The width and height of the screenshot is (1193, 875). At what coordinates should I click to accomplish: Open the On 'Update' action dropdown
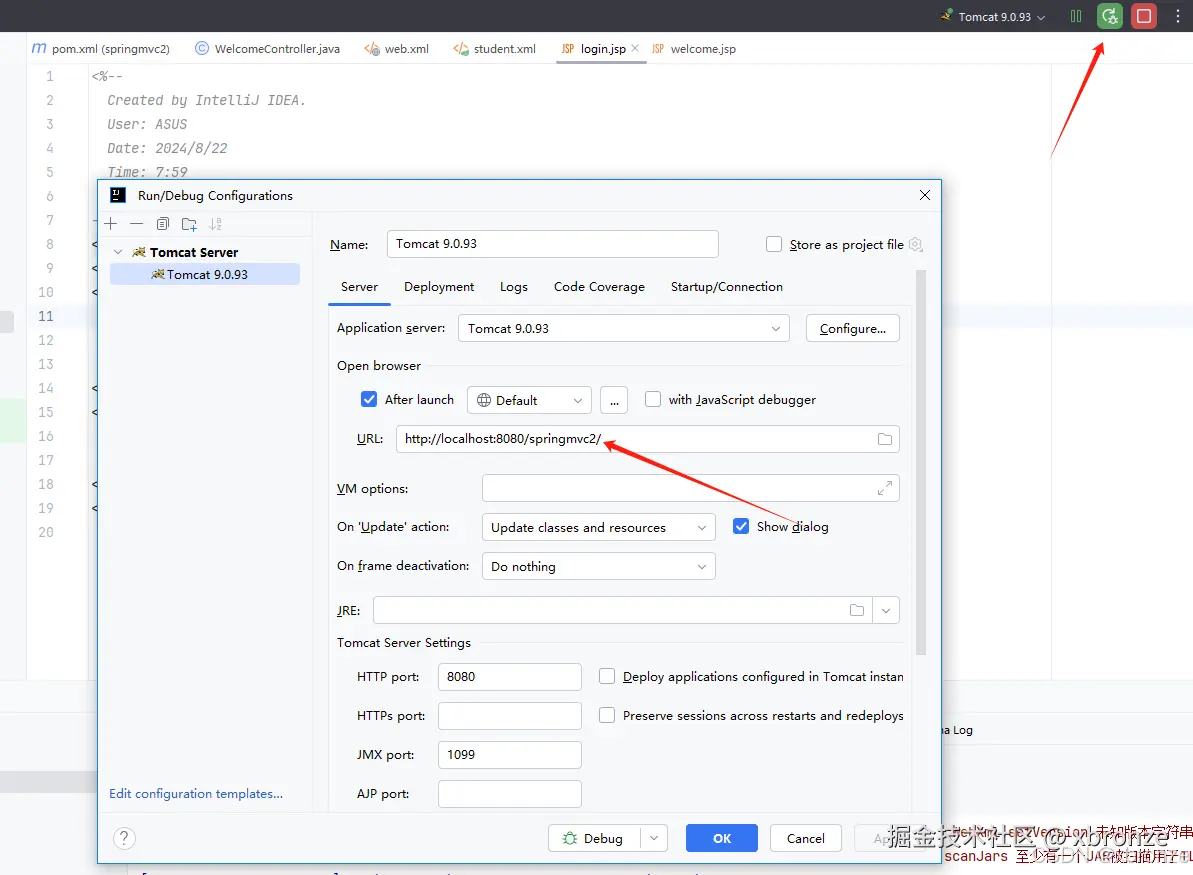[598, 527]
